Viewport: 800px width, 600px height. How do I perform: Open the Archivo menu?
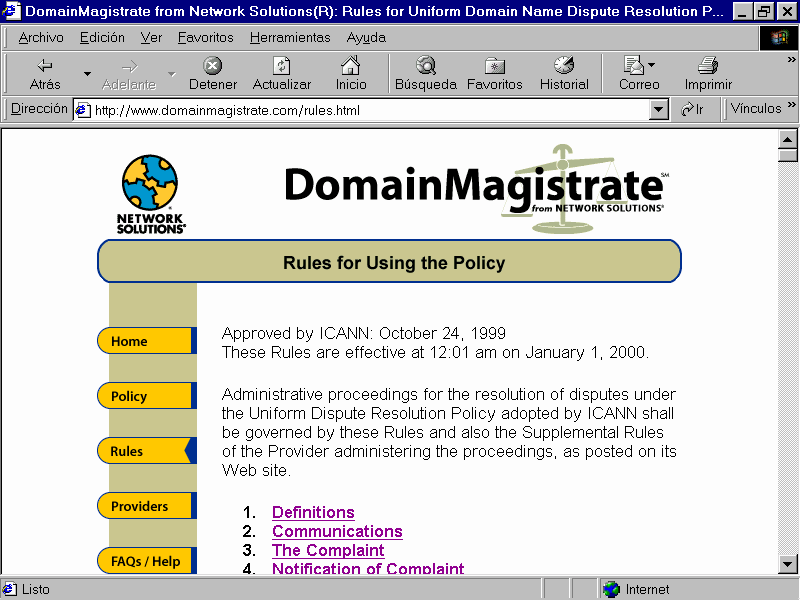coord(41,37)
